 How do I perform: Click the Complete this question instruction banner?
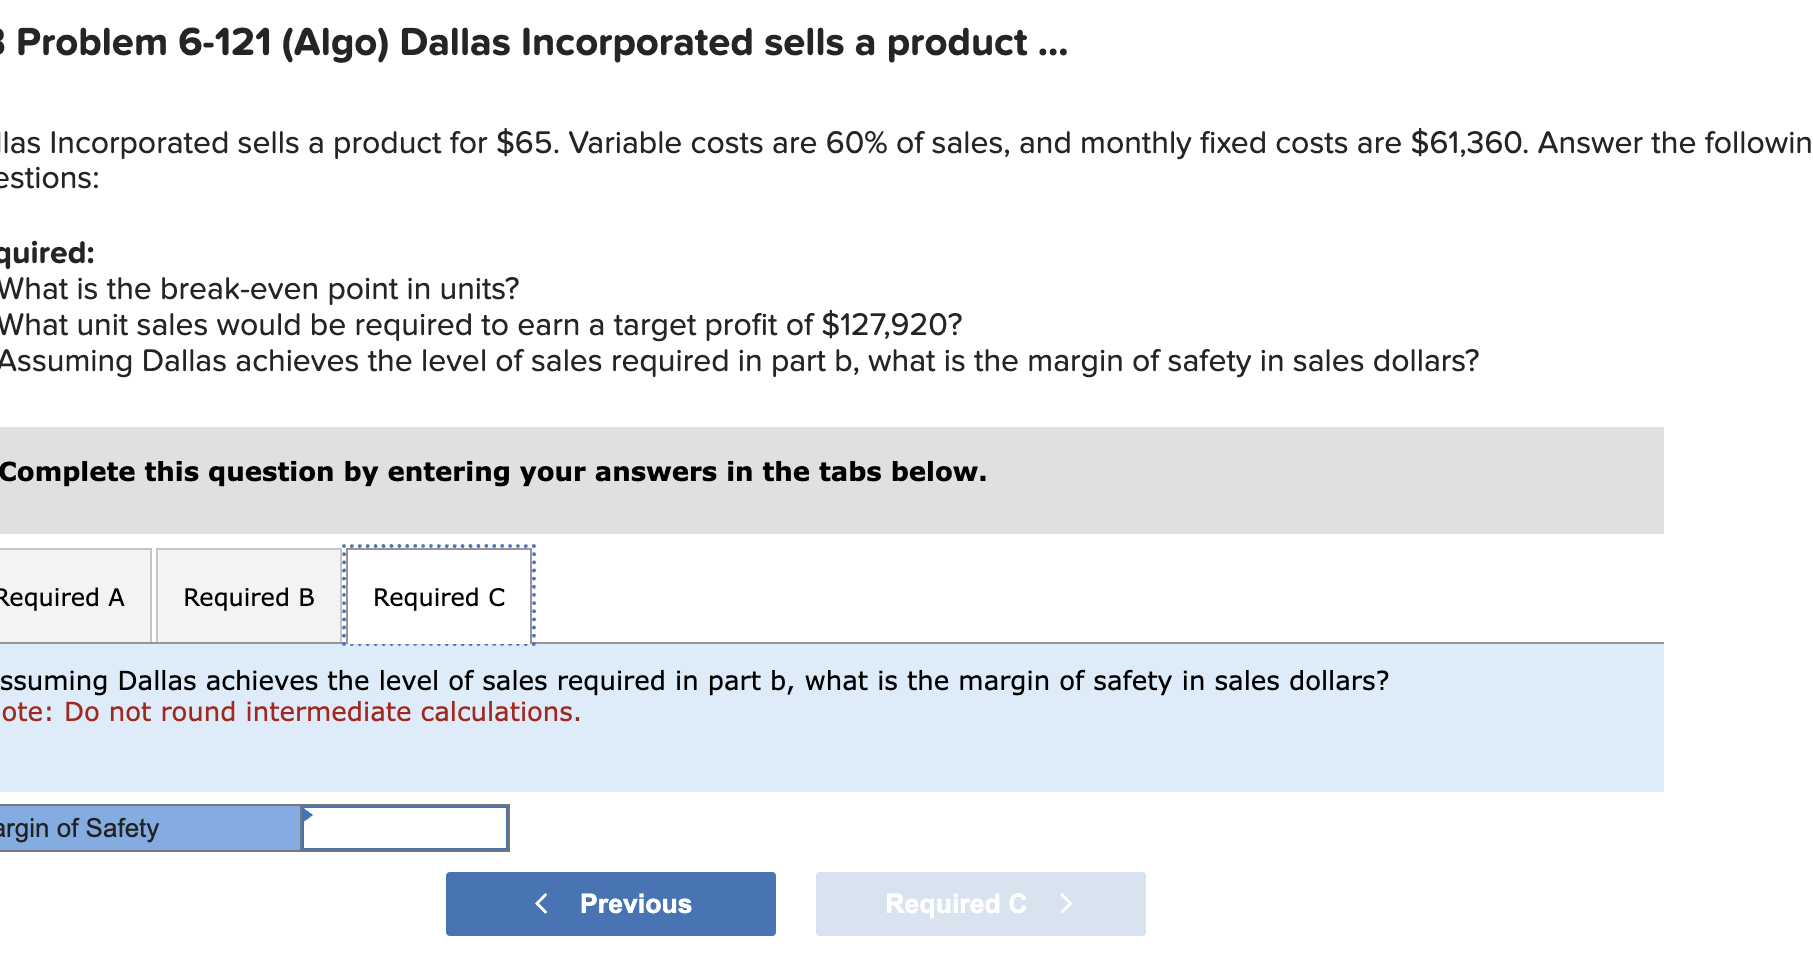(492, 471)
